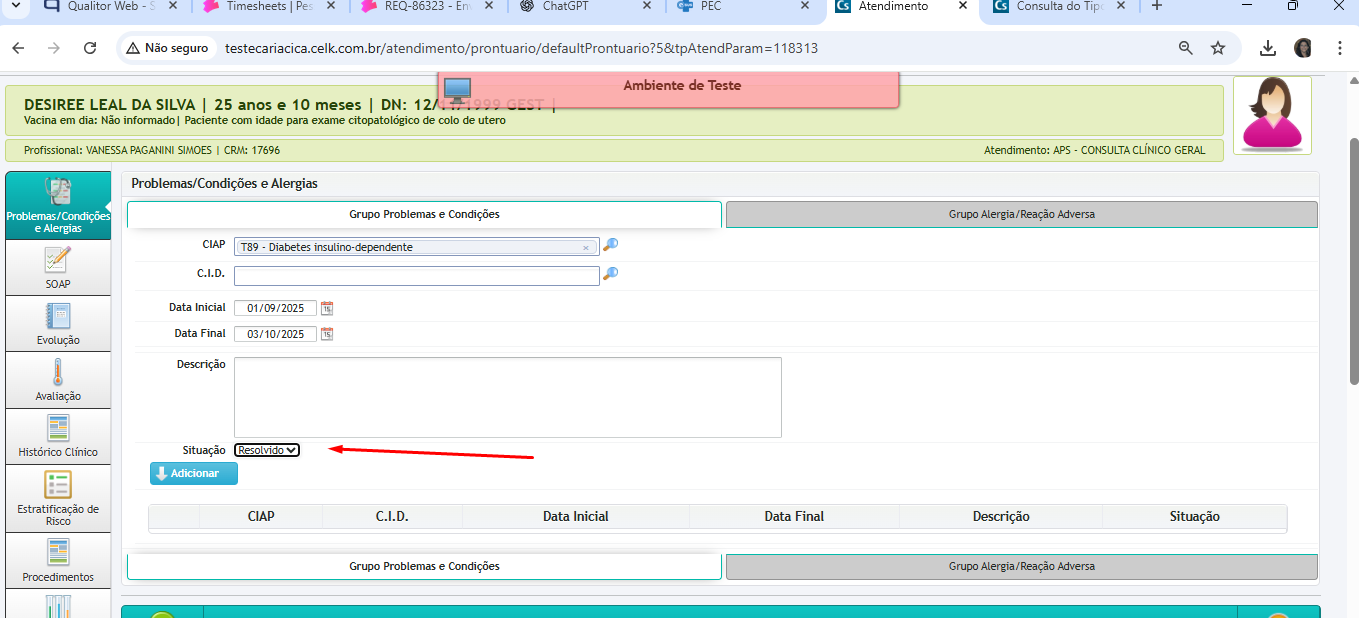Open Histórico Clínico in sidebar

[x=58, y=435]
